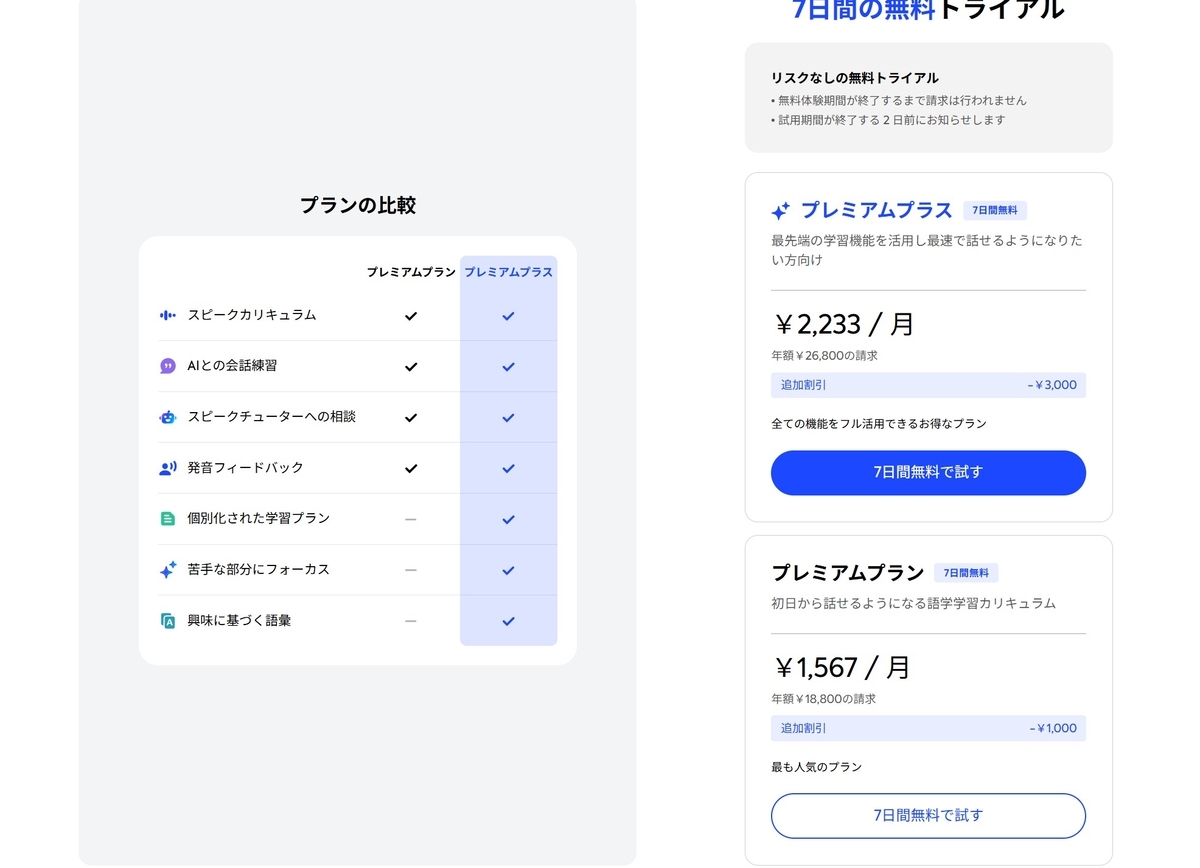Image resolution: width=1200 pixels, height=868 pixels.
Task: Click the 興味に基づく語彙 feature label
Action: (x=240, y=621)
